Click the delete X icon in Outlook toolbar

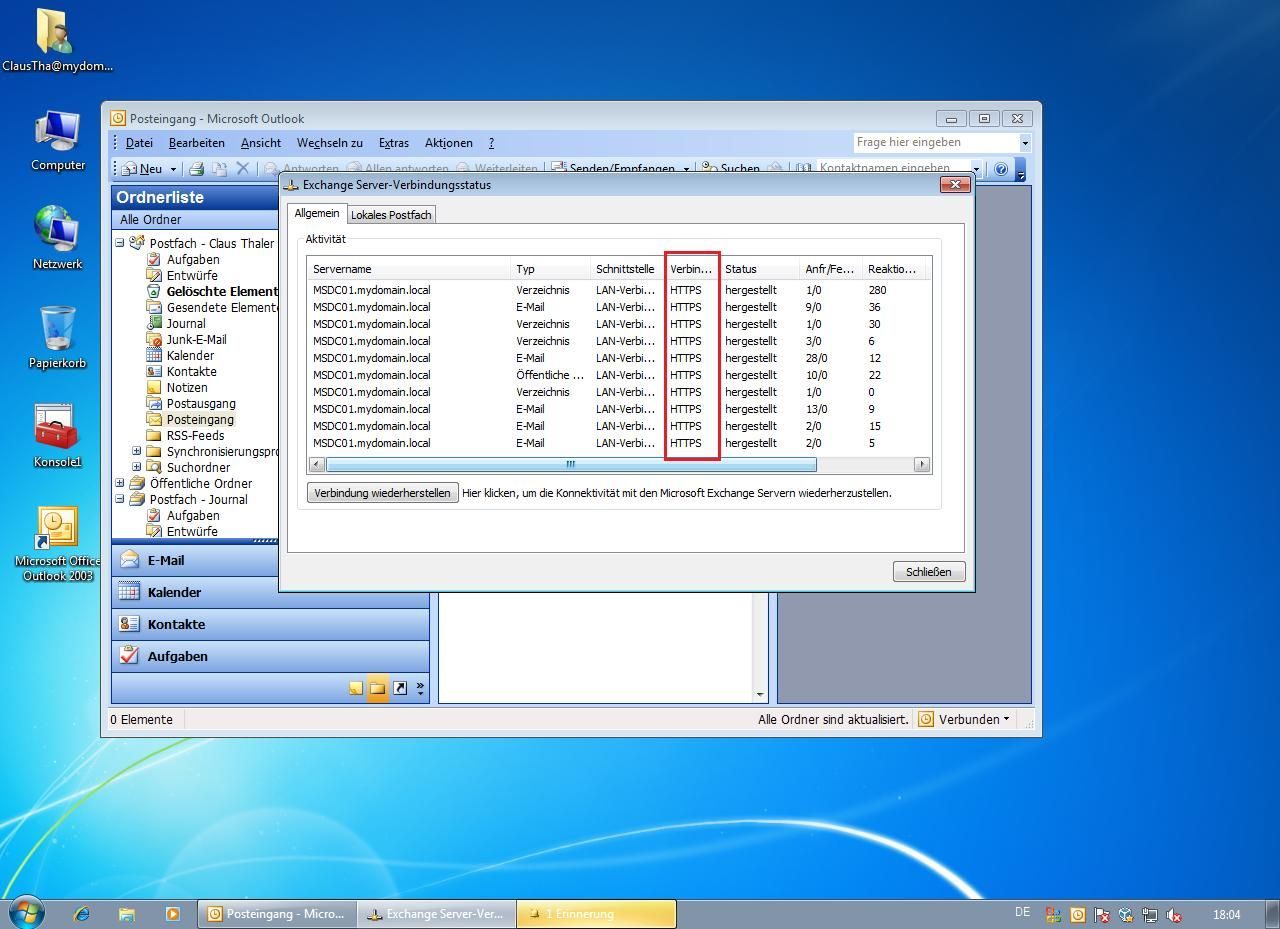(x=242, y=169)
